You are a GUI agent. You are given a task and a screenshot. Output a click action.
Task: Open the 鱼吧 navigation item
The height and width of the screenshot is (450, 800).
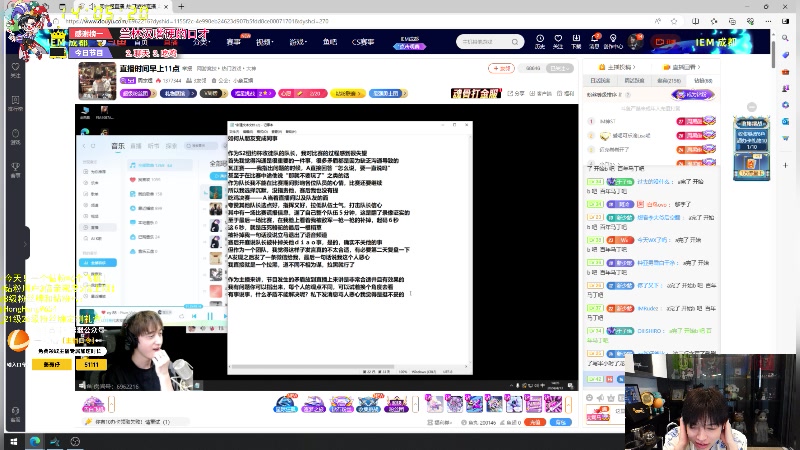pos(330,42)
